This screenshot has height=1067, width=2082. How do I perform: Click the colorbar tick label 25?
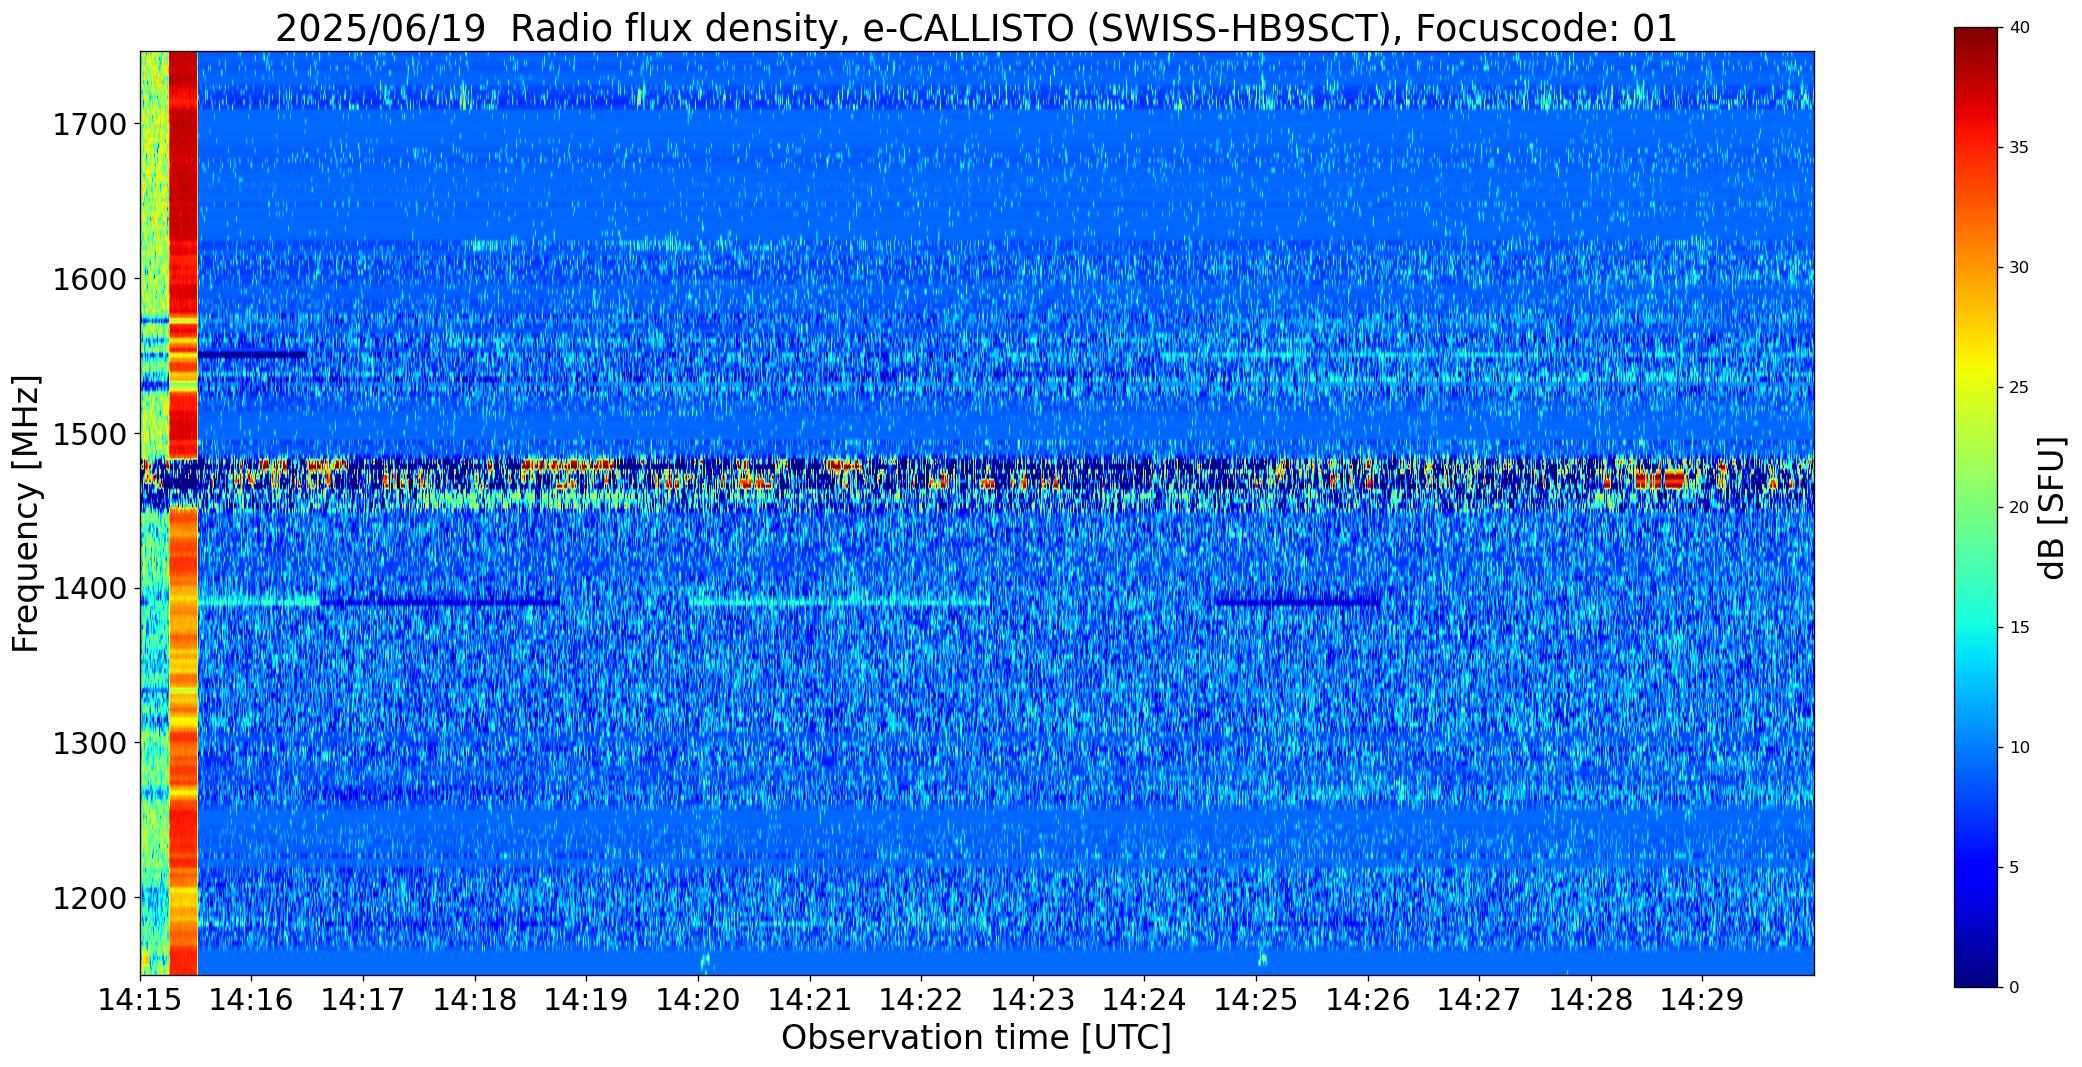(x=2019, y=388)
